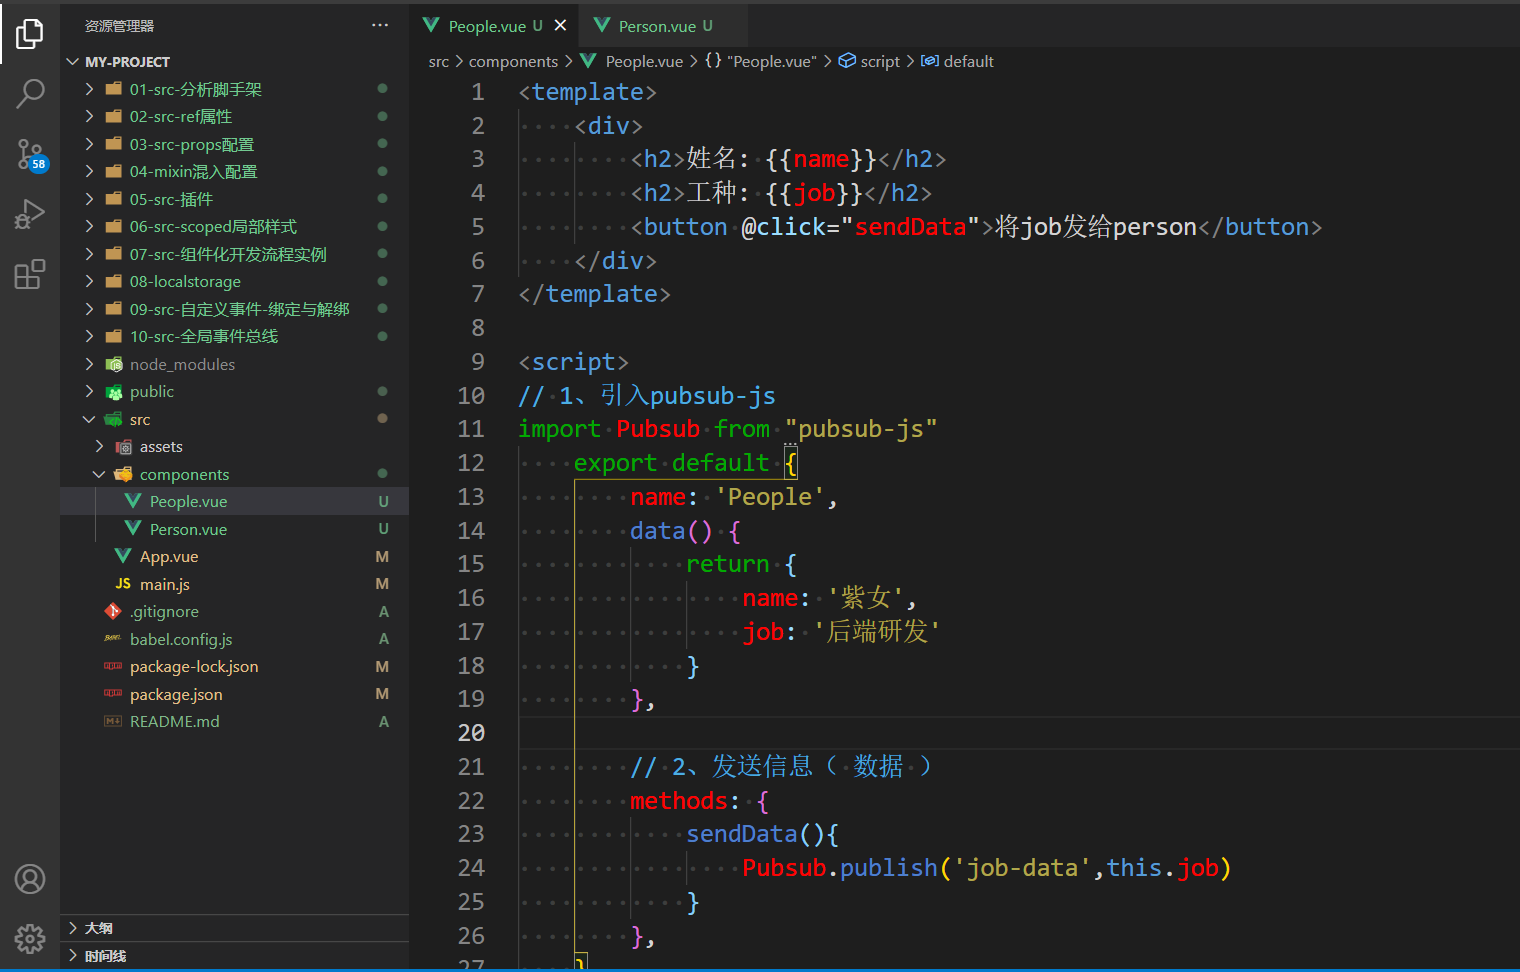Open the Extensions view icon
Screen dimensions: 1520x972
30,274
